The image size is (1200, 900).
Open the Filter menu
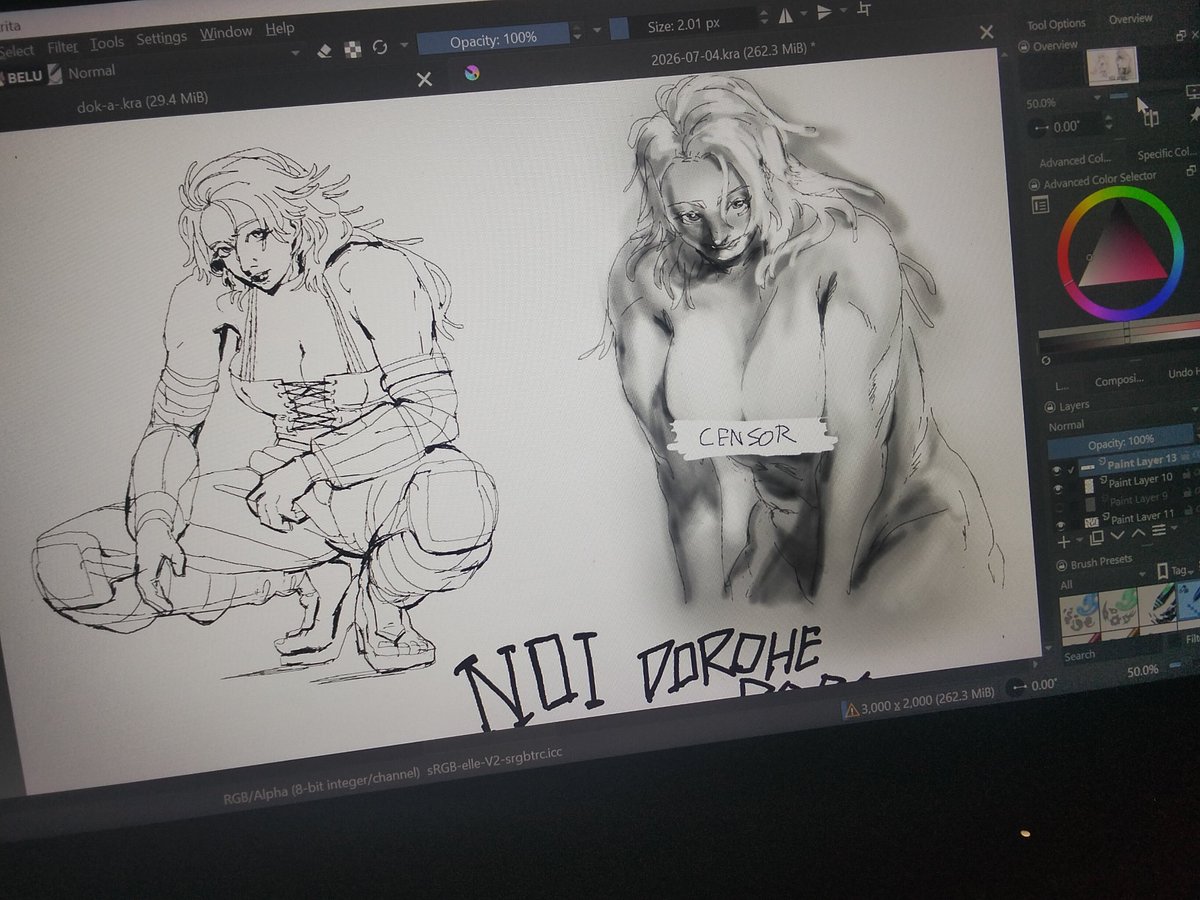(62, 46)
